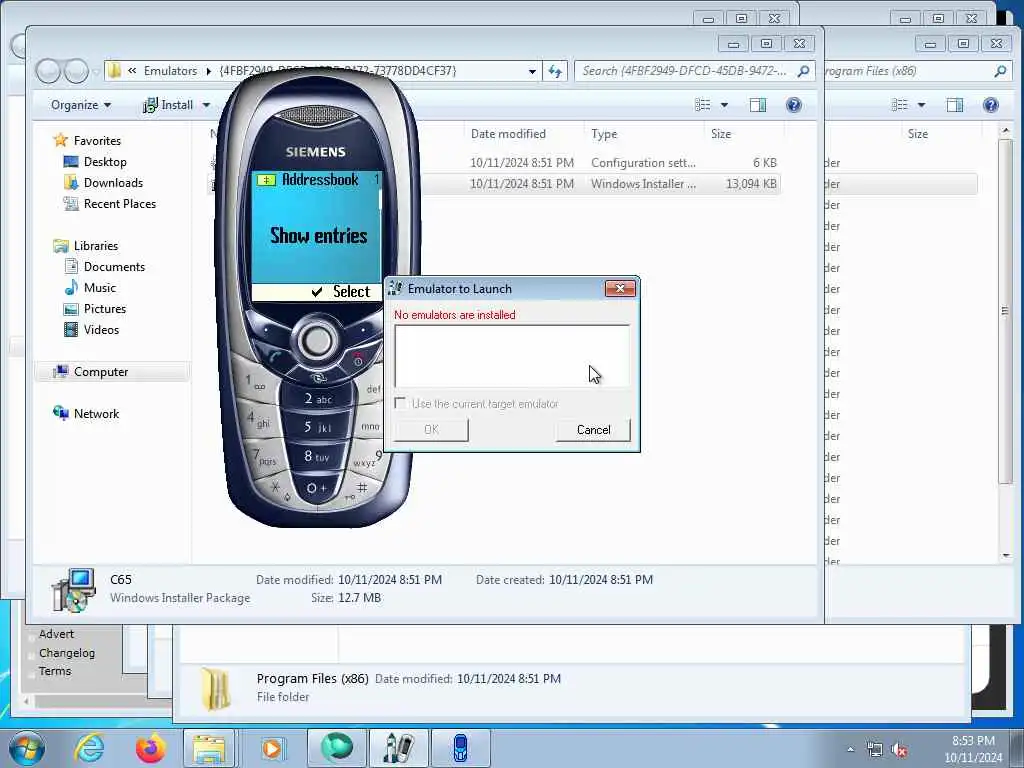Click the front window's search field
The width and height of the screenshot is (1024, 768).
click(x=686, y=71)
